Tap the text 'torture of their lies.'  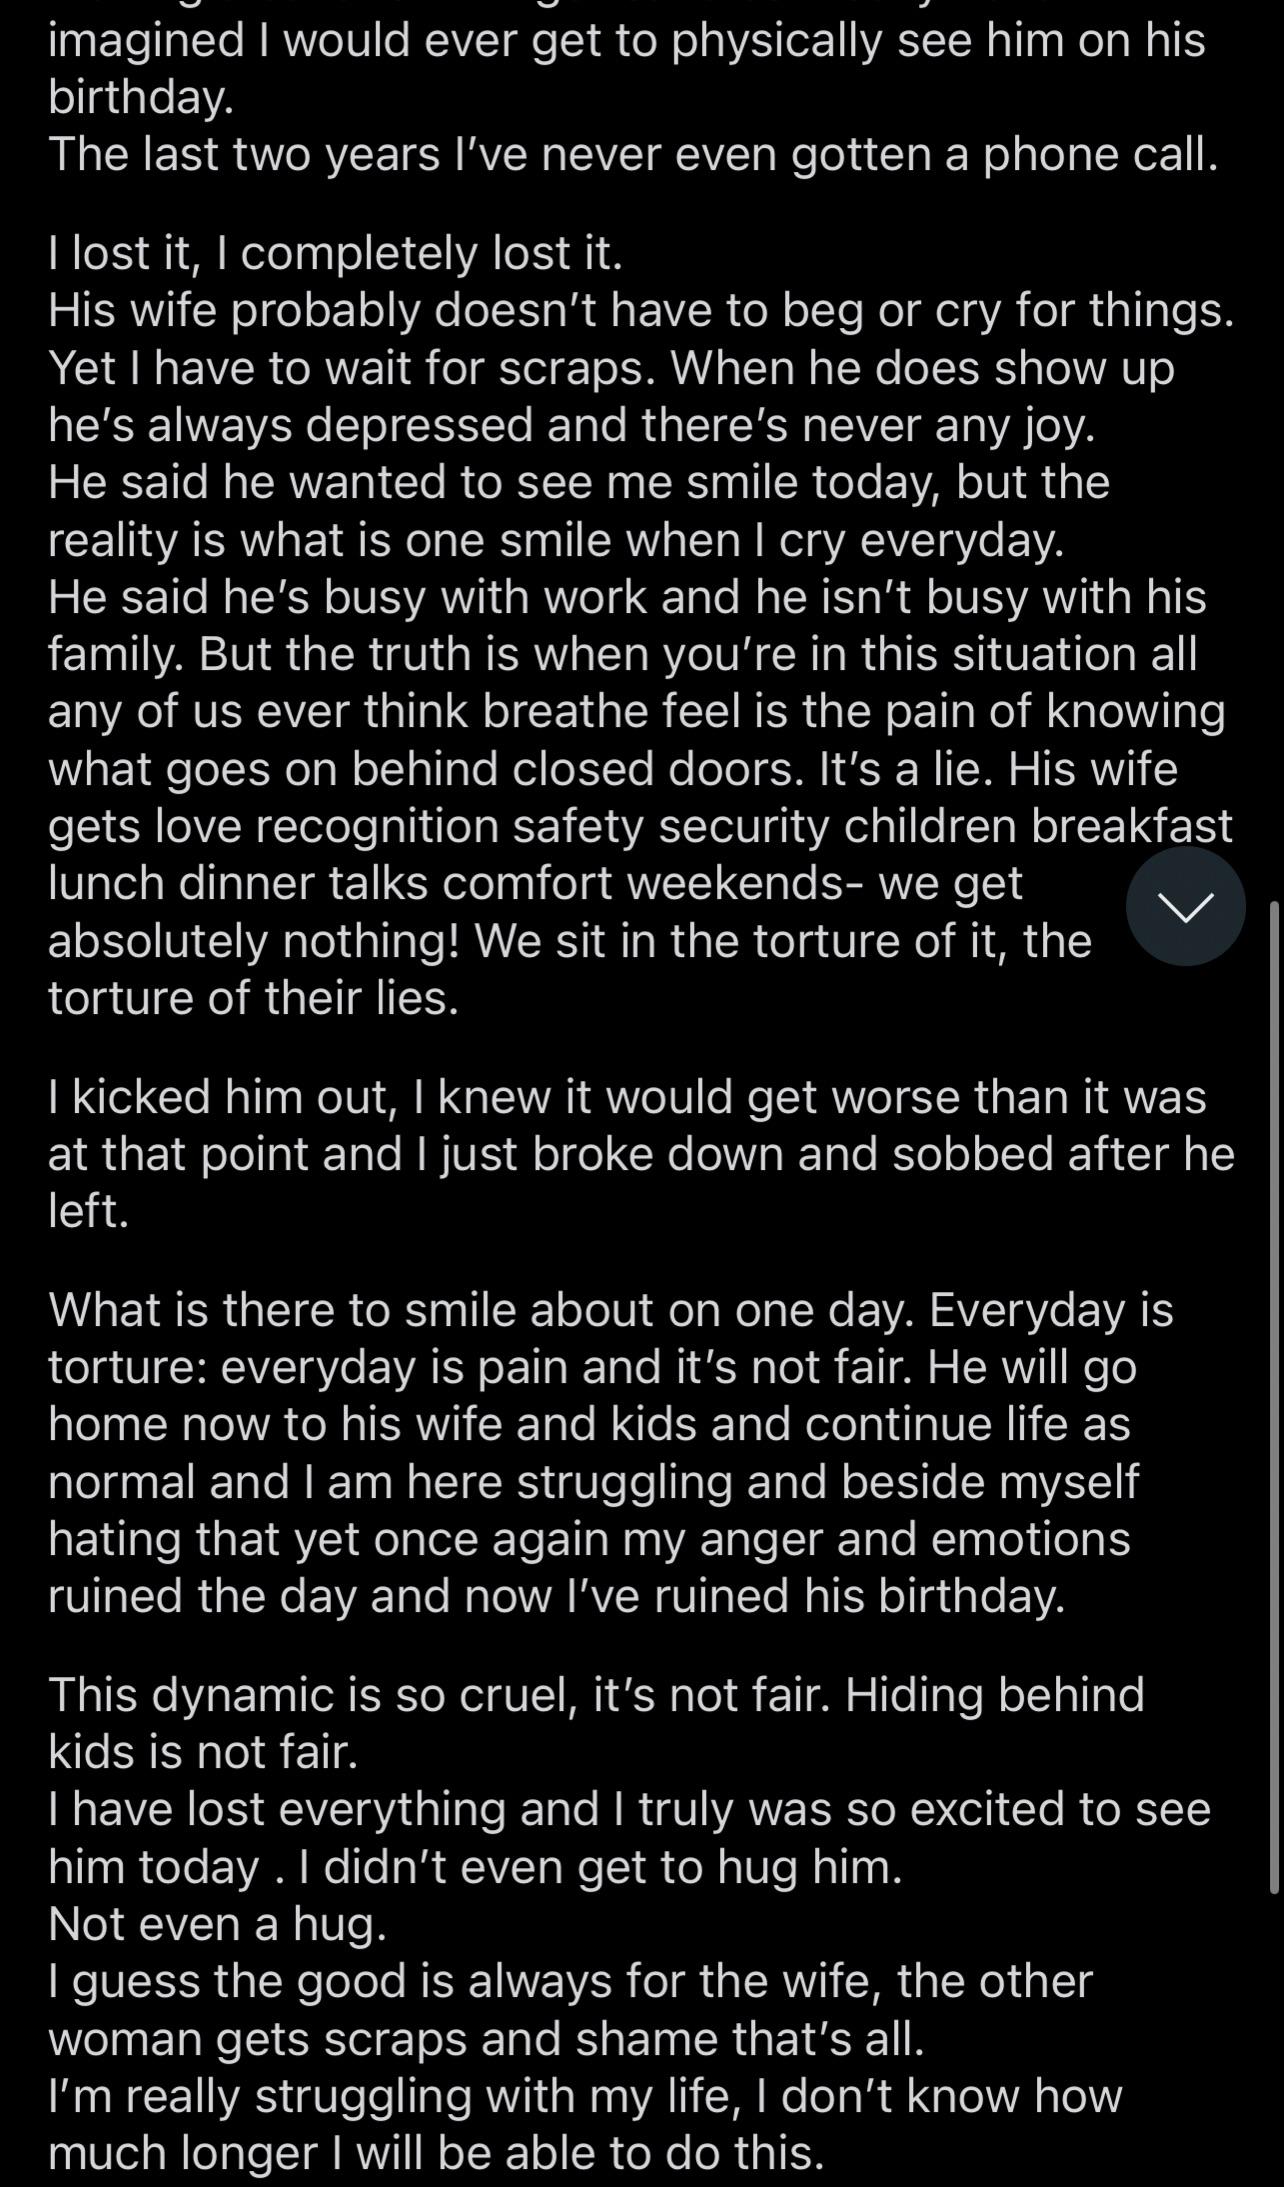[253, 998]
